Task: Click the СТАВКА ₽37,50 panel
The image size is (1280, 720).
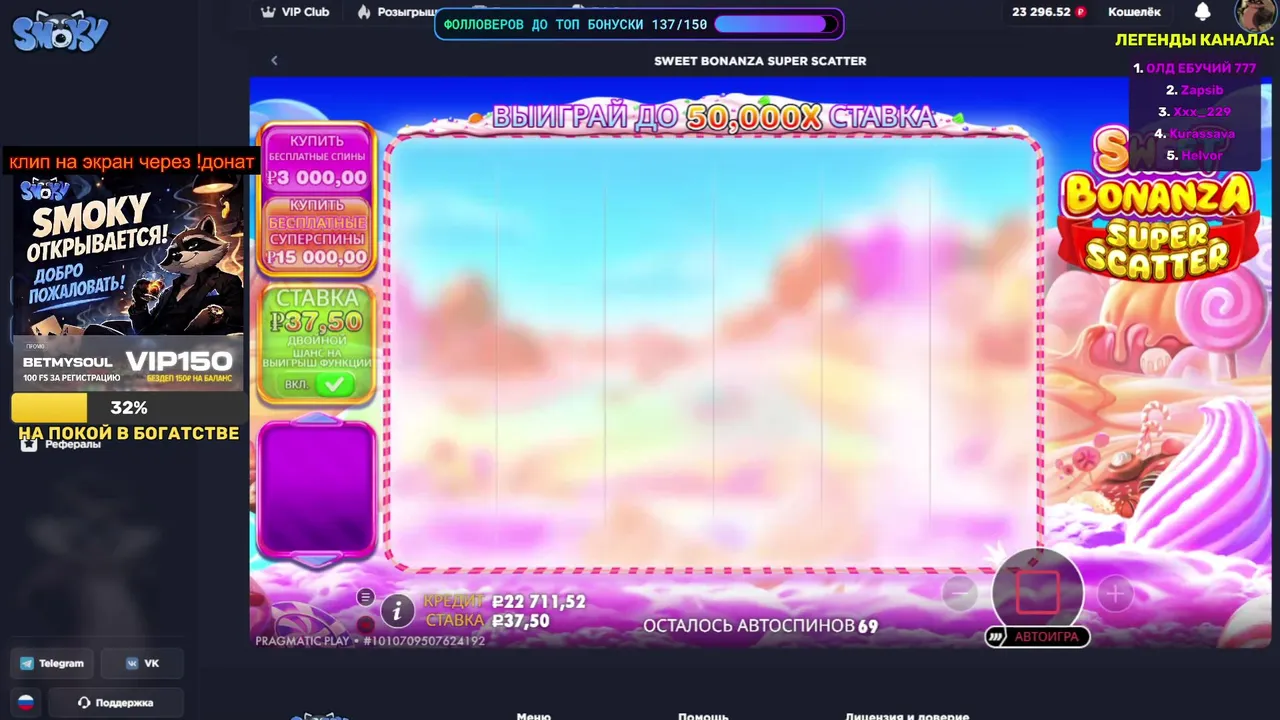Action: point(317,343)
